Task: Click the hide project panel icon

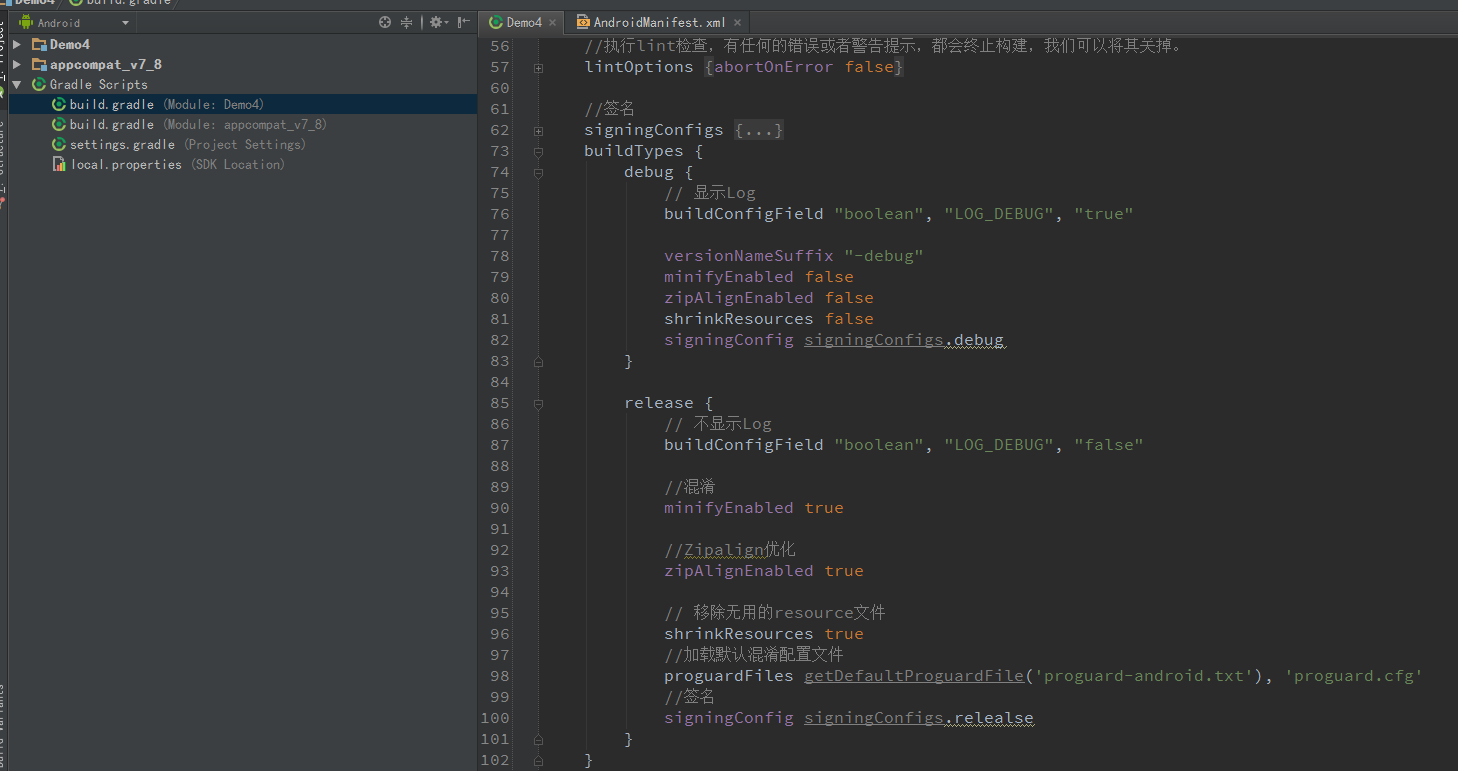Action: click(x=464, y=22)
